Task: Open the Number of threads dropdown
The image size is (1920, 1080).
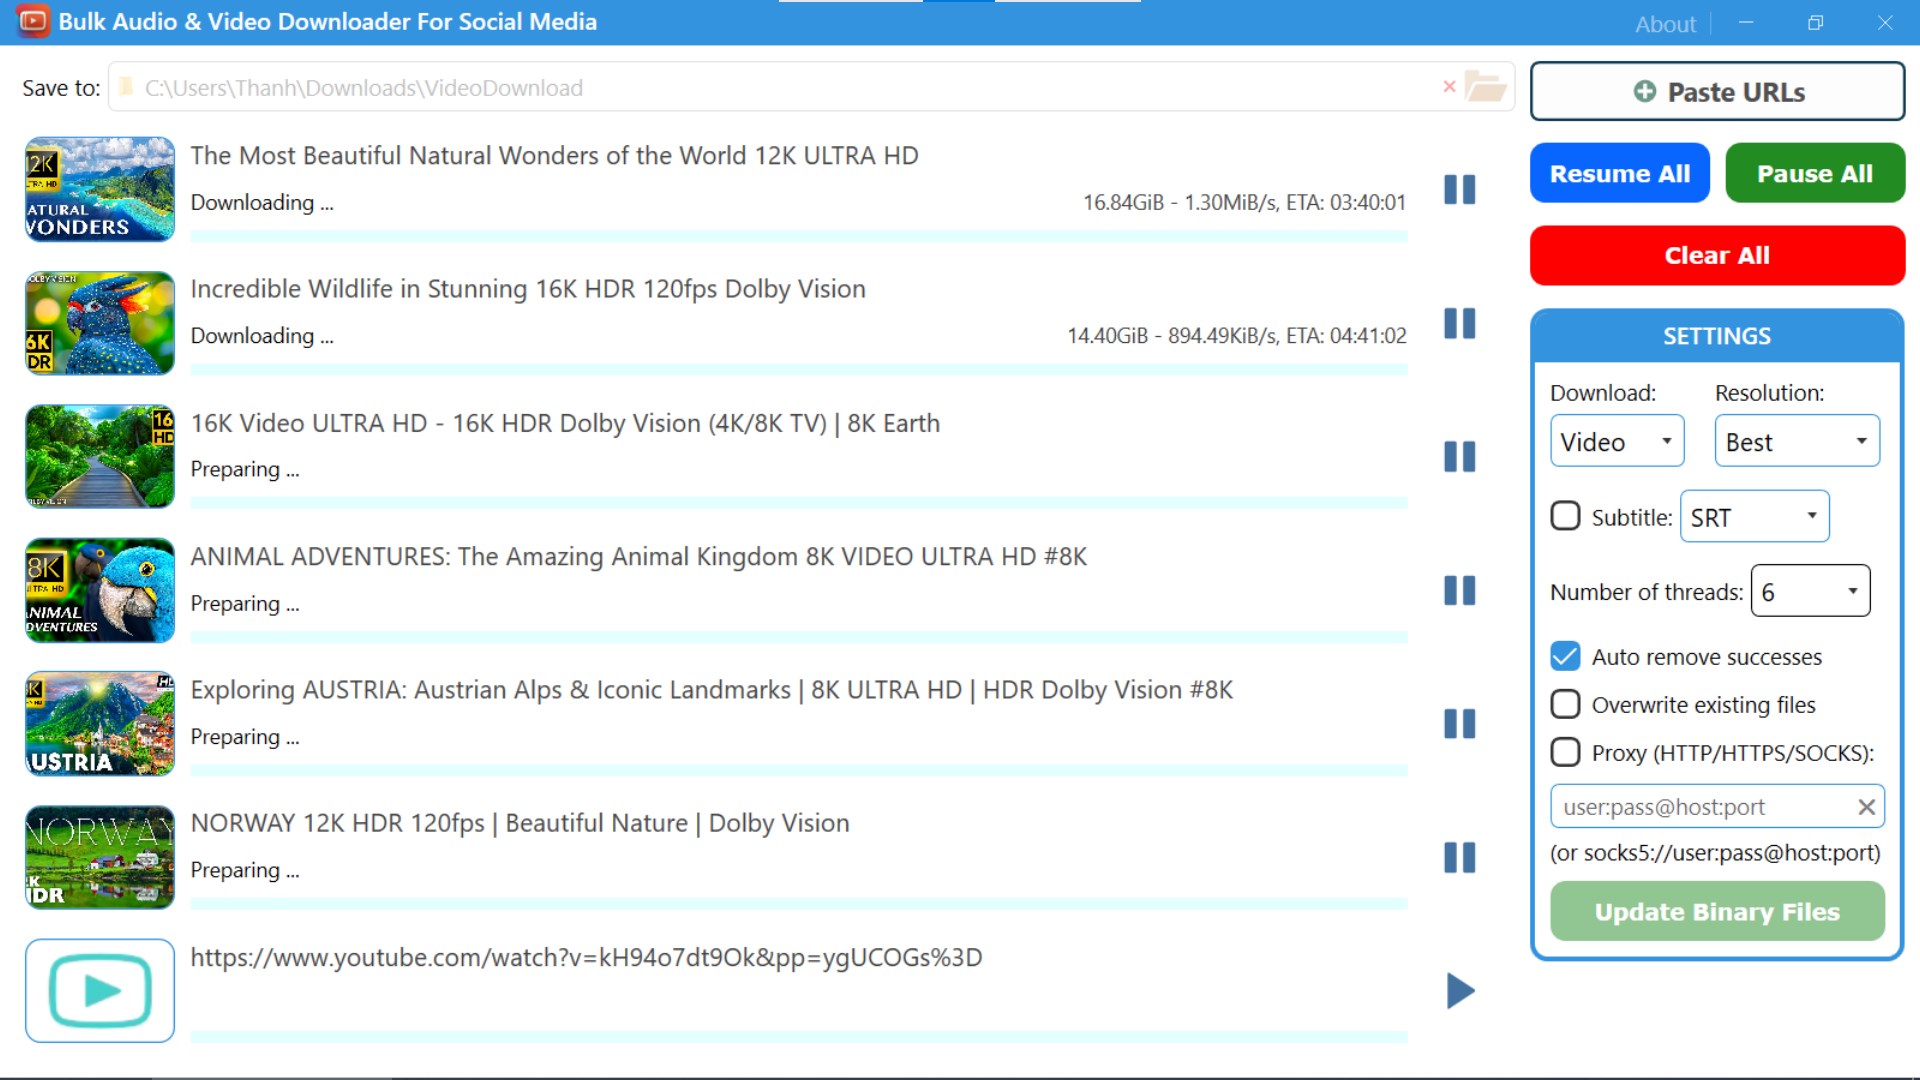Action: [x=1809, y=591]
